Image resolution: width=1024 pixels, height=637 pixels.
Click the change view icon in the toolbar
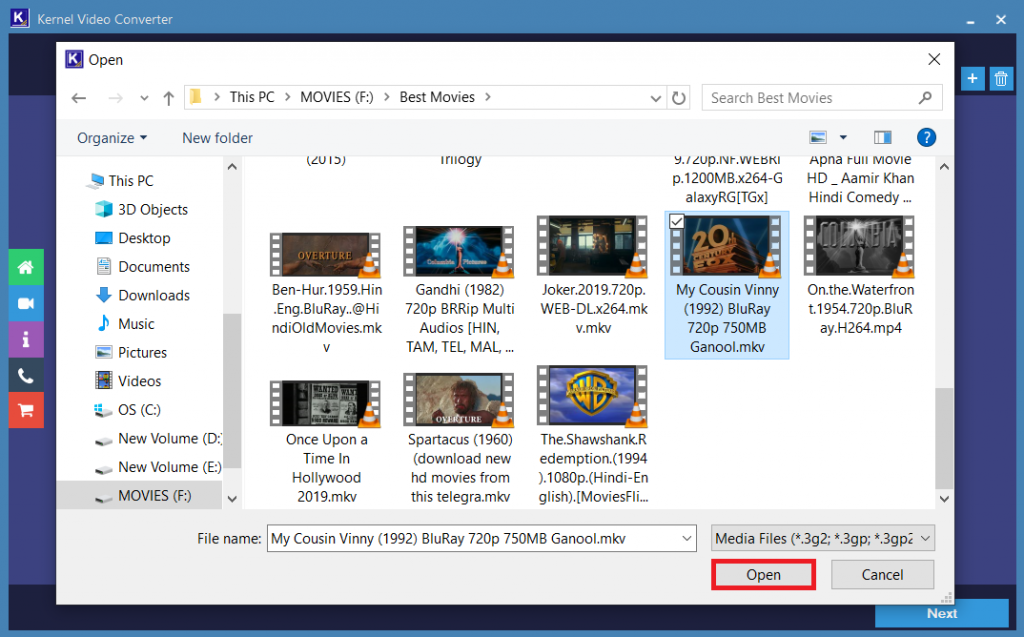coord(820,137)
